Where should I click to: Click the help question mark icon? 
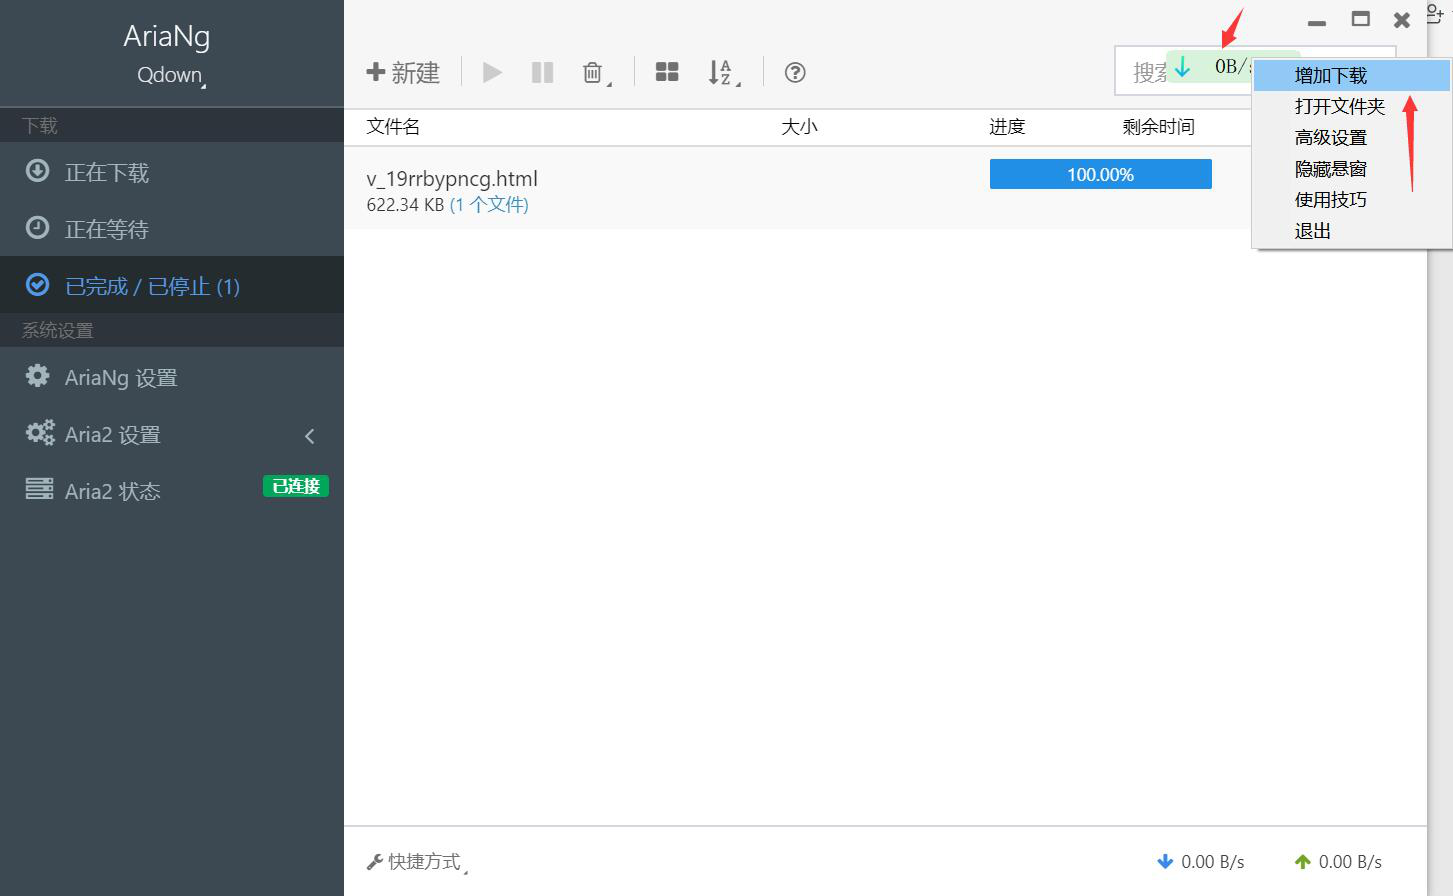click(795, 72)
